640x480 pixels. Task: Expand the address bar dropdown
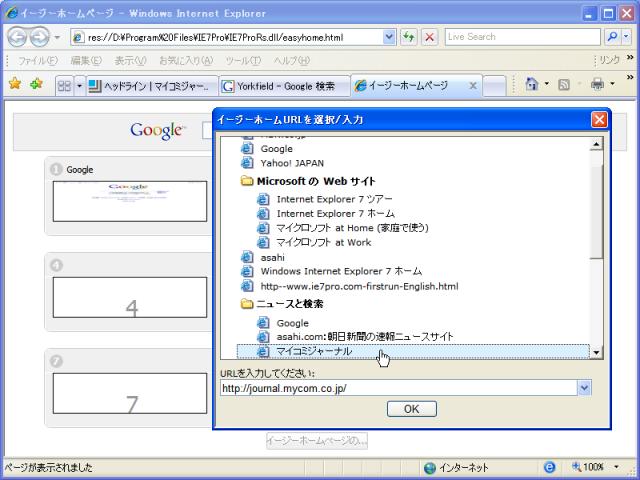click(389, 37)
